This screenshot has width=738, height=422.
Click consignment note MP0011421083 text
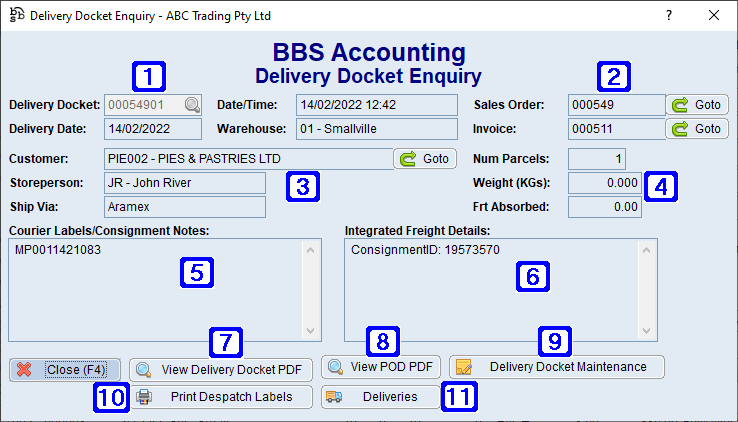point(58,250)
